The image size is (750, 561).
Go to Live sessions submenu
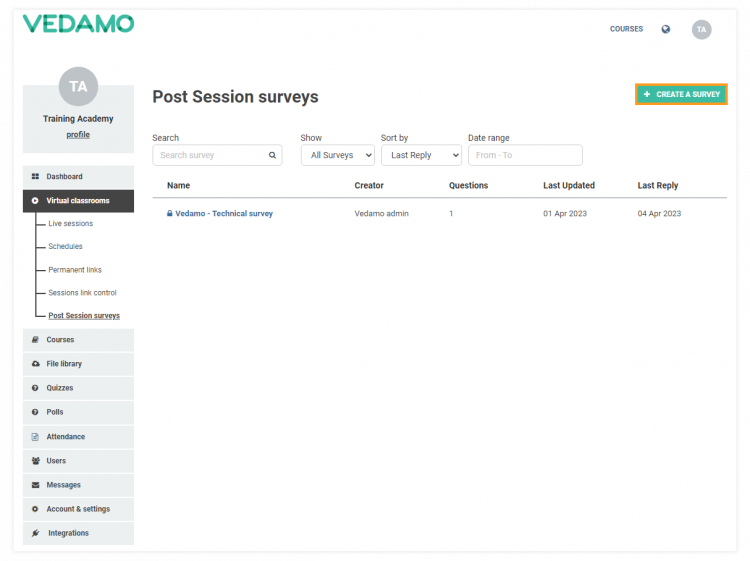point(70,224)
